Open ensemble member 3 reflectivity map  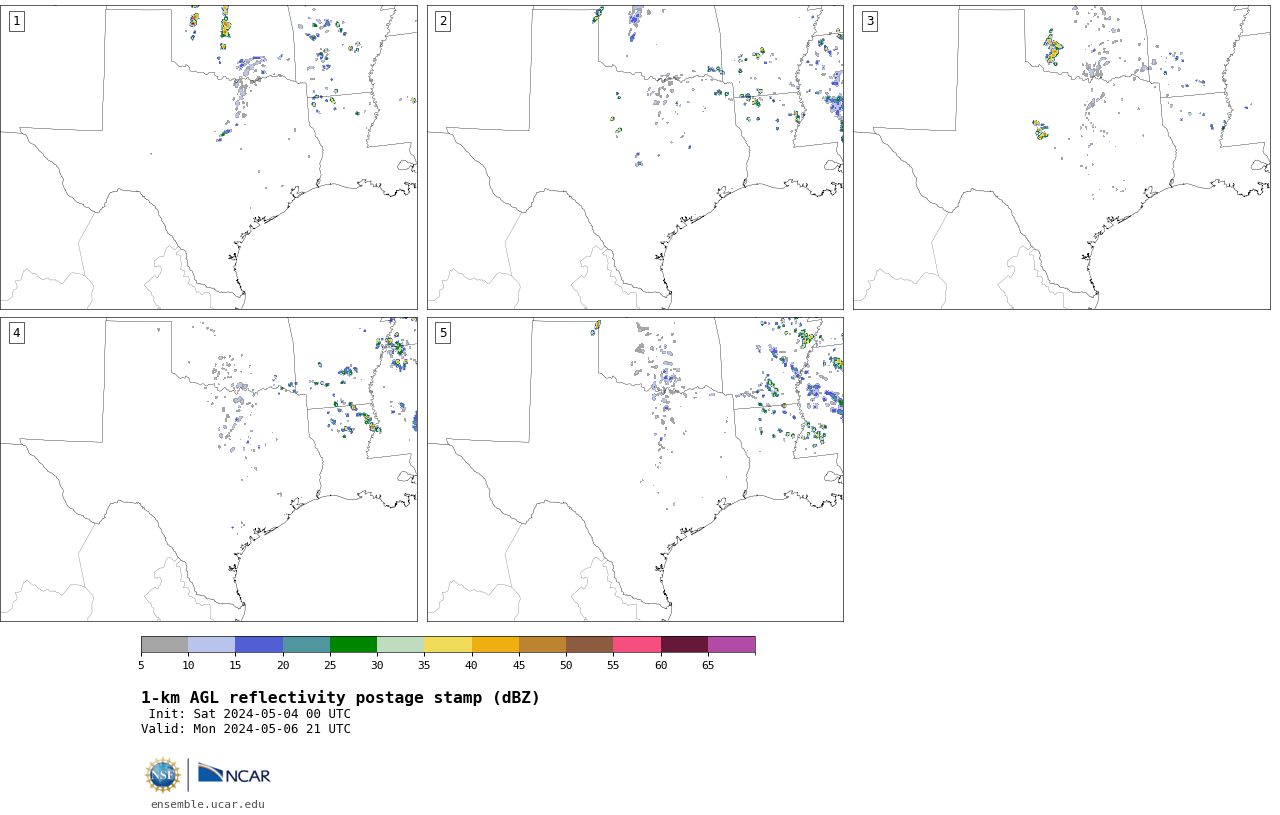click(x=1062, y=157)
